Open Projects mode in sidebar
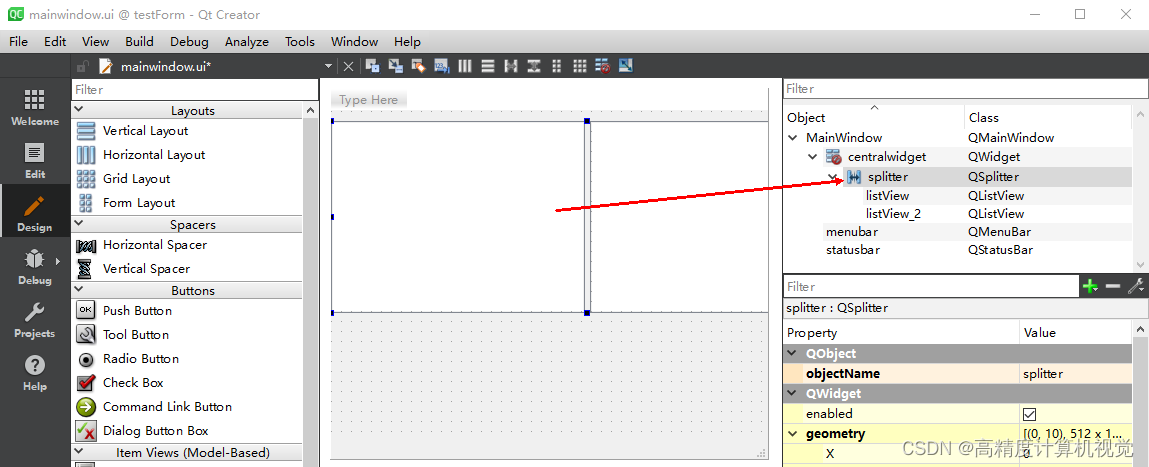1149x467 pixels. coord(34,320)
